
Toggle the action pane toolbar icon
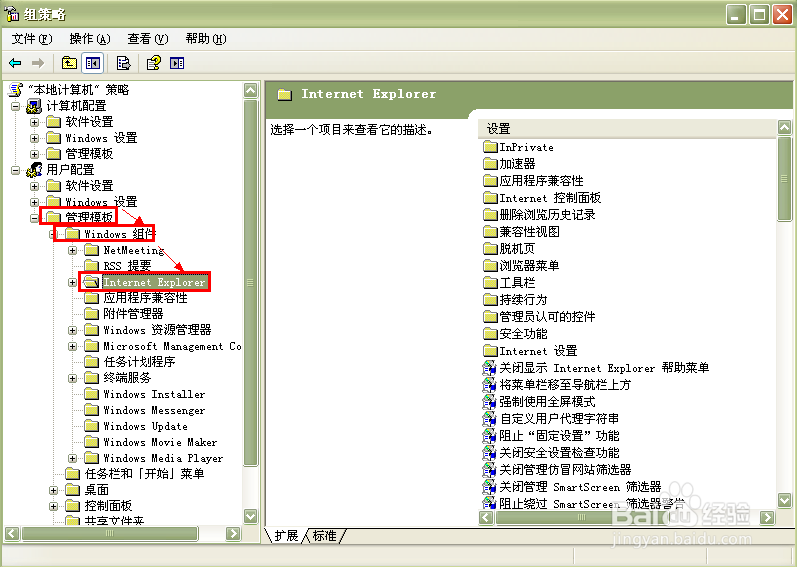point(177,63)
